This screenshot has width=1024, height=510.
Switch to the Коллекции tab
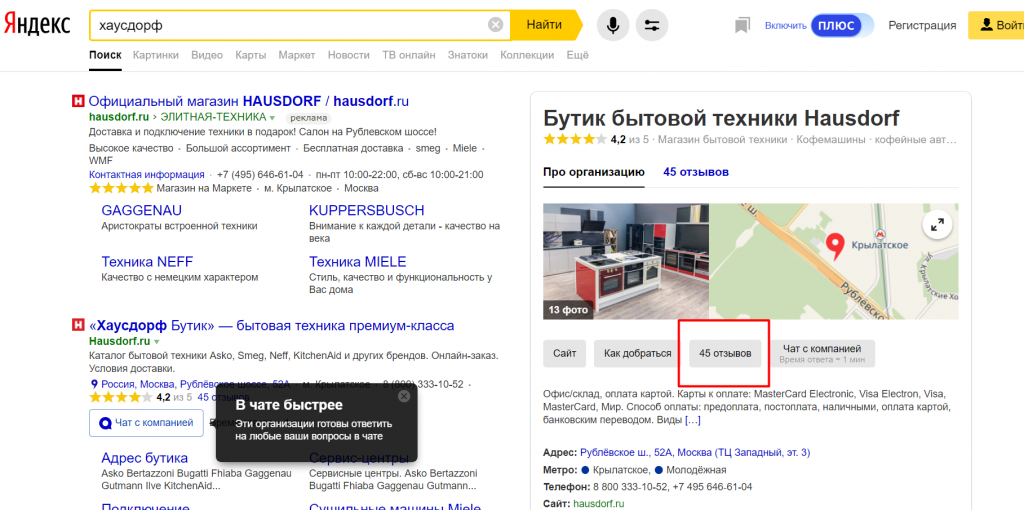527,55
